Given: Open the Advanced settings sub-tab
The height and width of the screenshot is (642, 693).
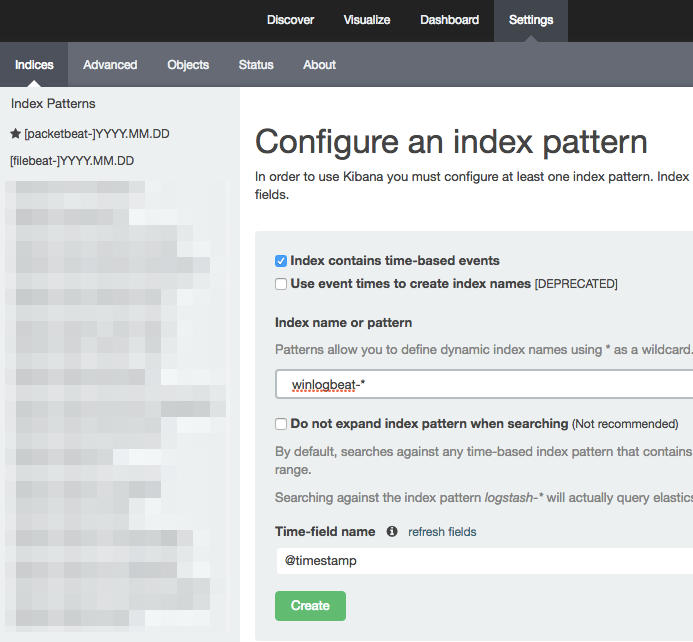Looking at the screenshot, I should pos(110,65).
